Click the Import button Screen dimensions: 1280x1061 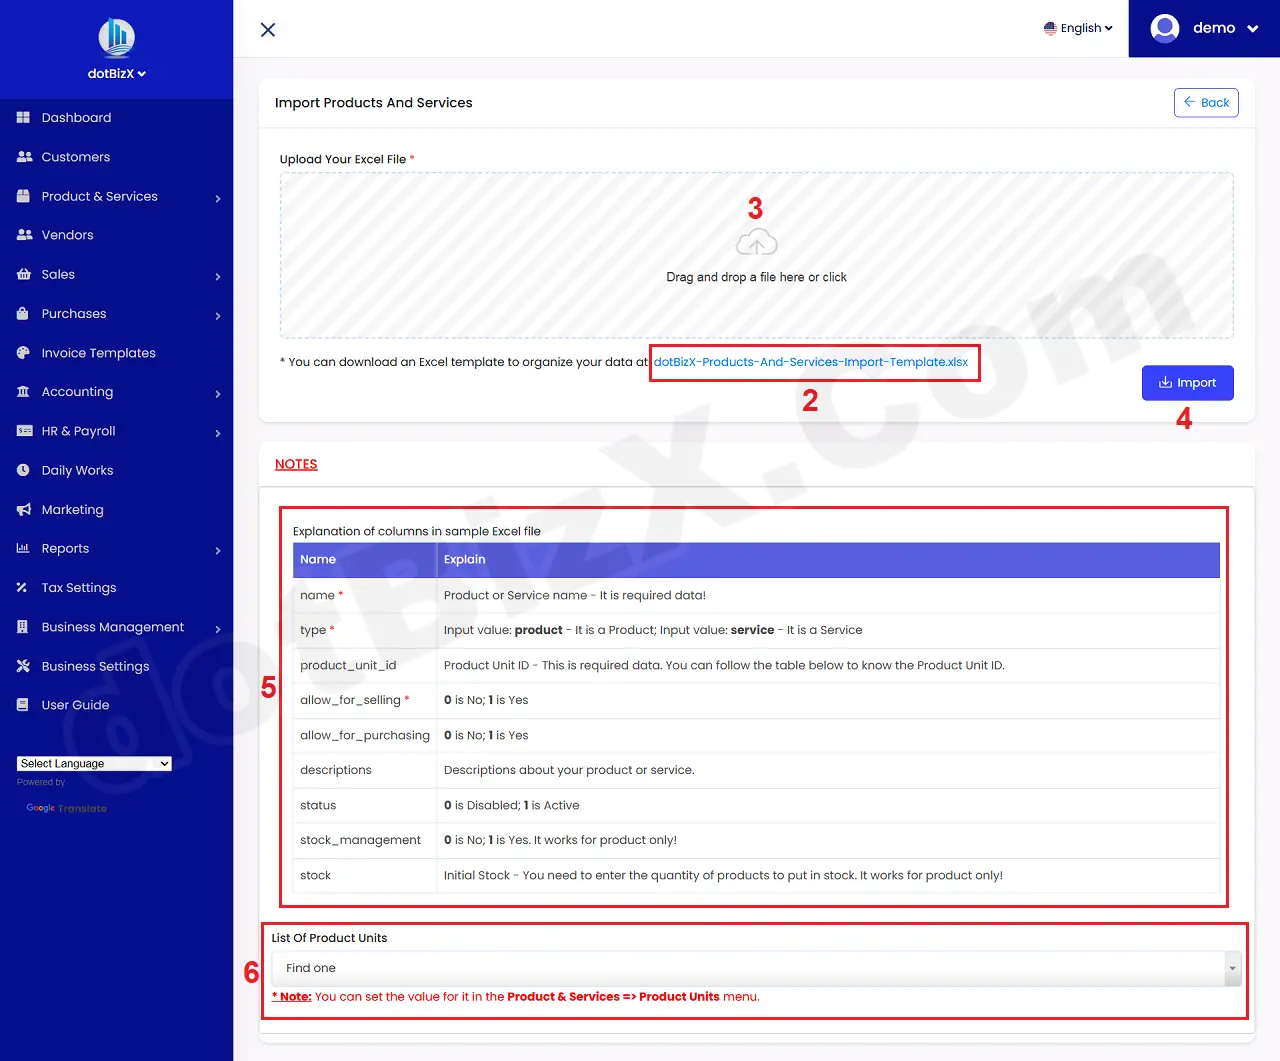pyautogui.click(x=1187, y=383)
